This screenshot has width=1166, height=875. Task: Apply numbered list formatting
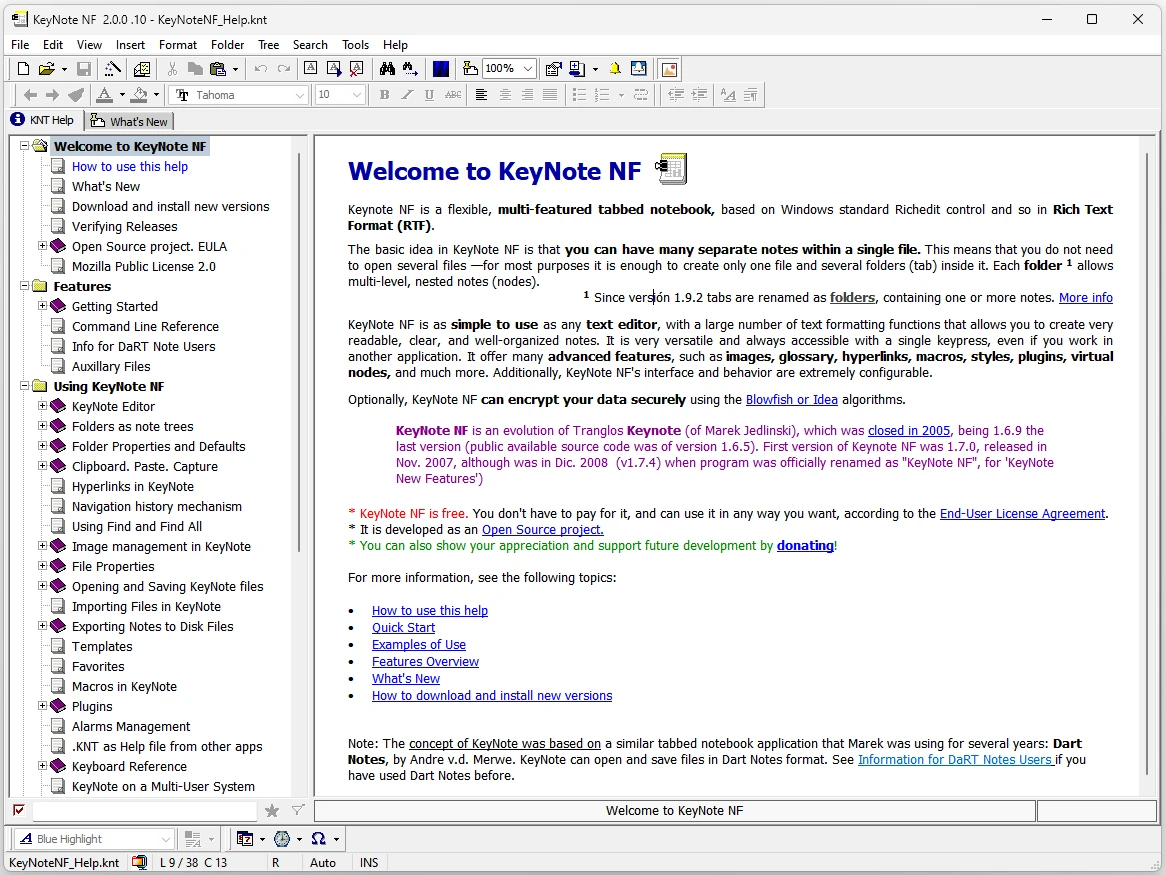click(602, 95)
